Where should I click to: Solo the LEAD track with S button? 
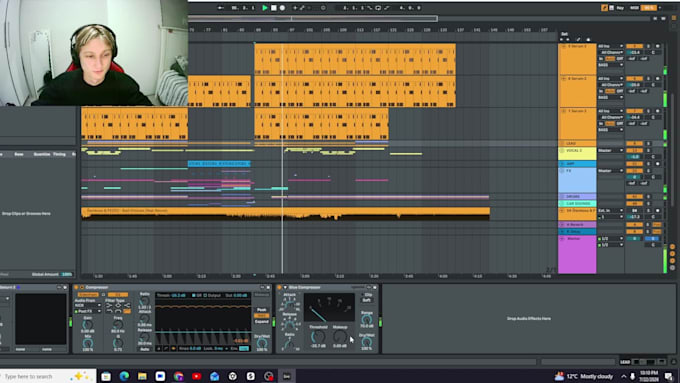click(x=648, y=143)
